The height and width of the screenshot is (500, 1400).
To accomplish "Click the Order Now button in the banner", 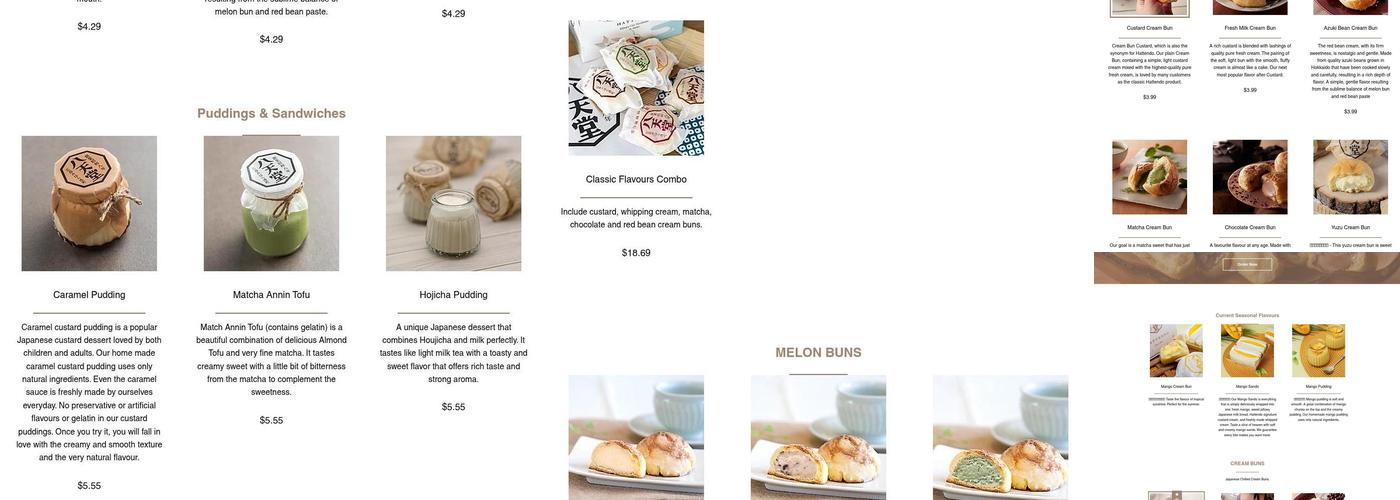I will (1247, 264).
